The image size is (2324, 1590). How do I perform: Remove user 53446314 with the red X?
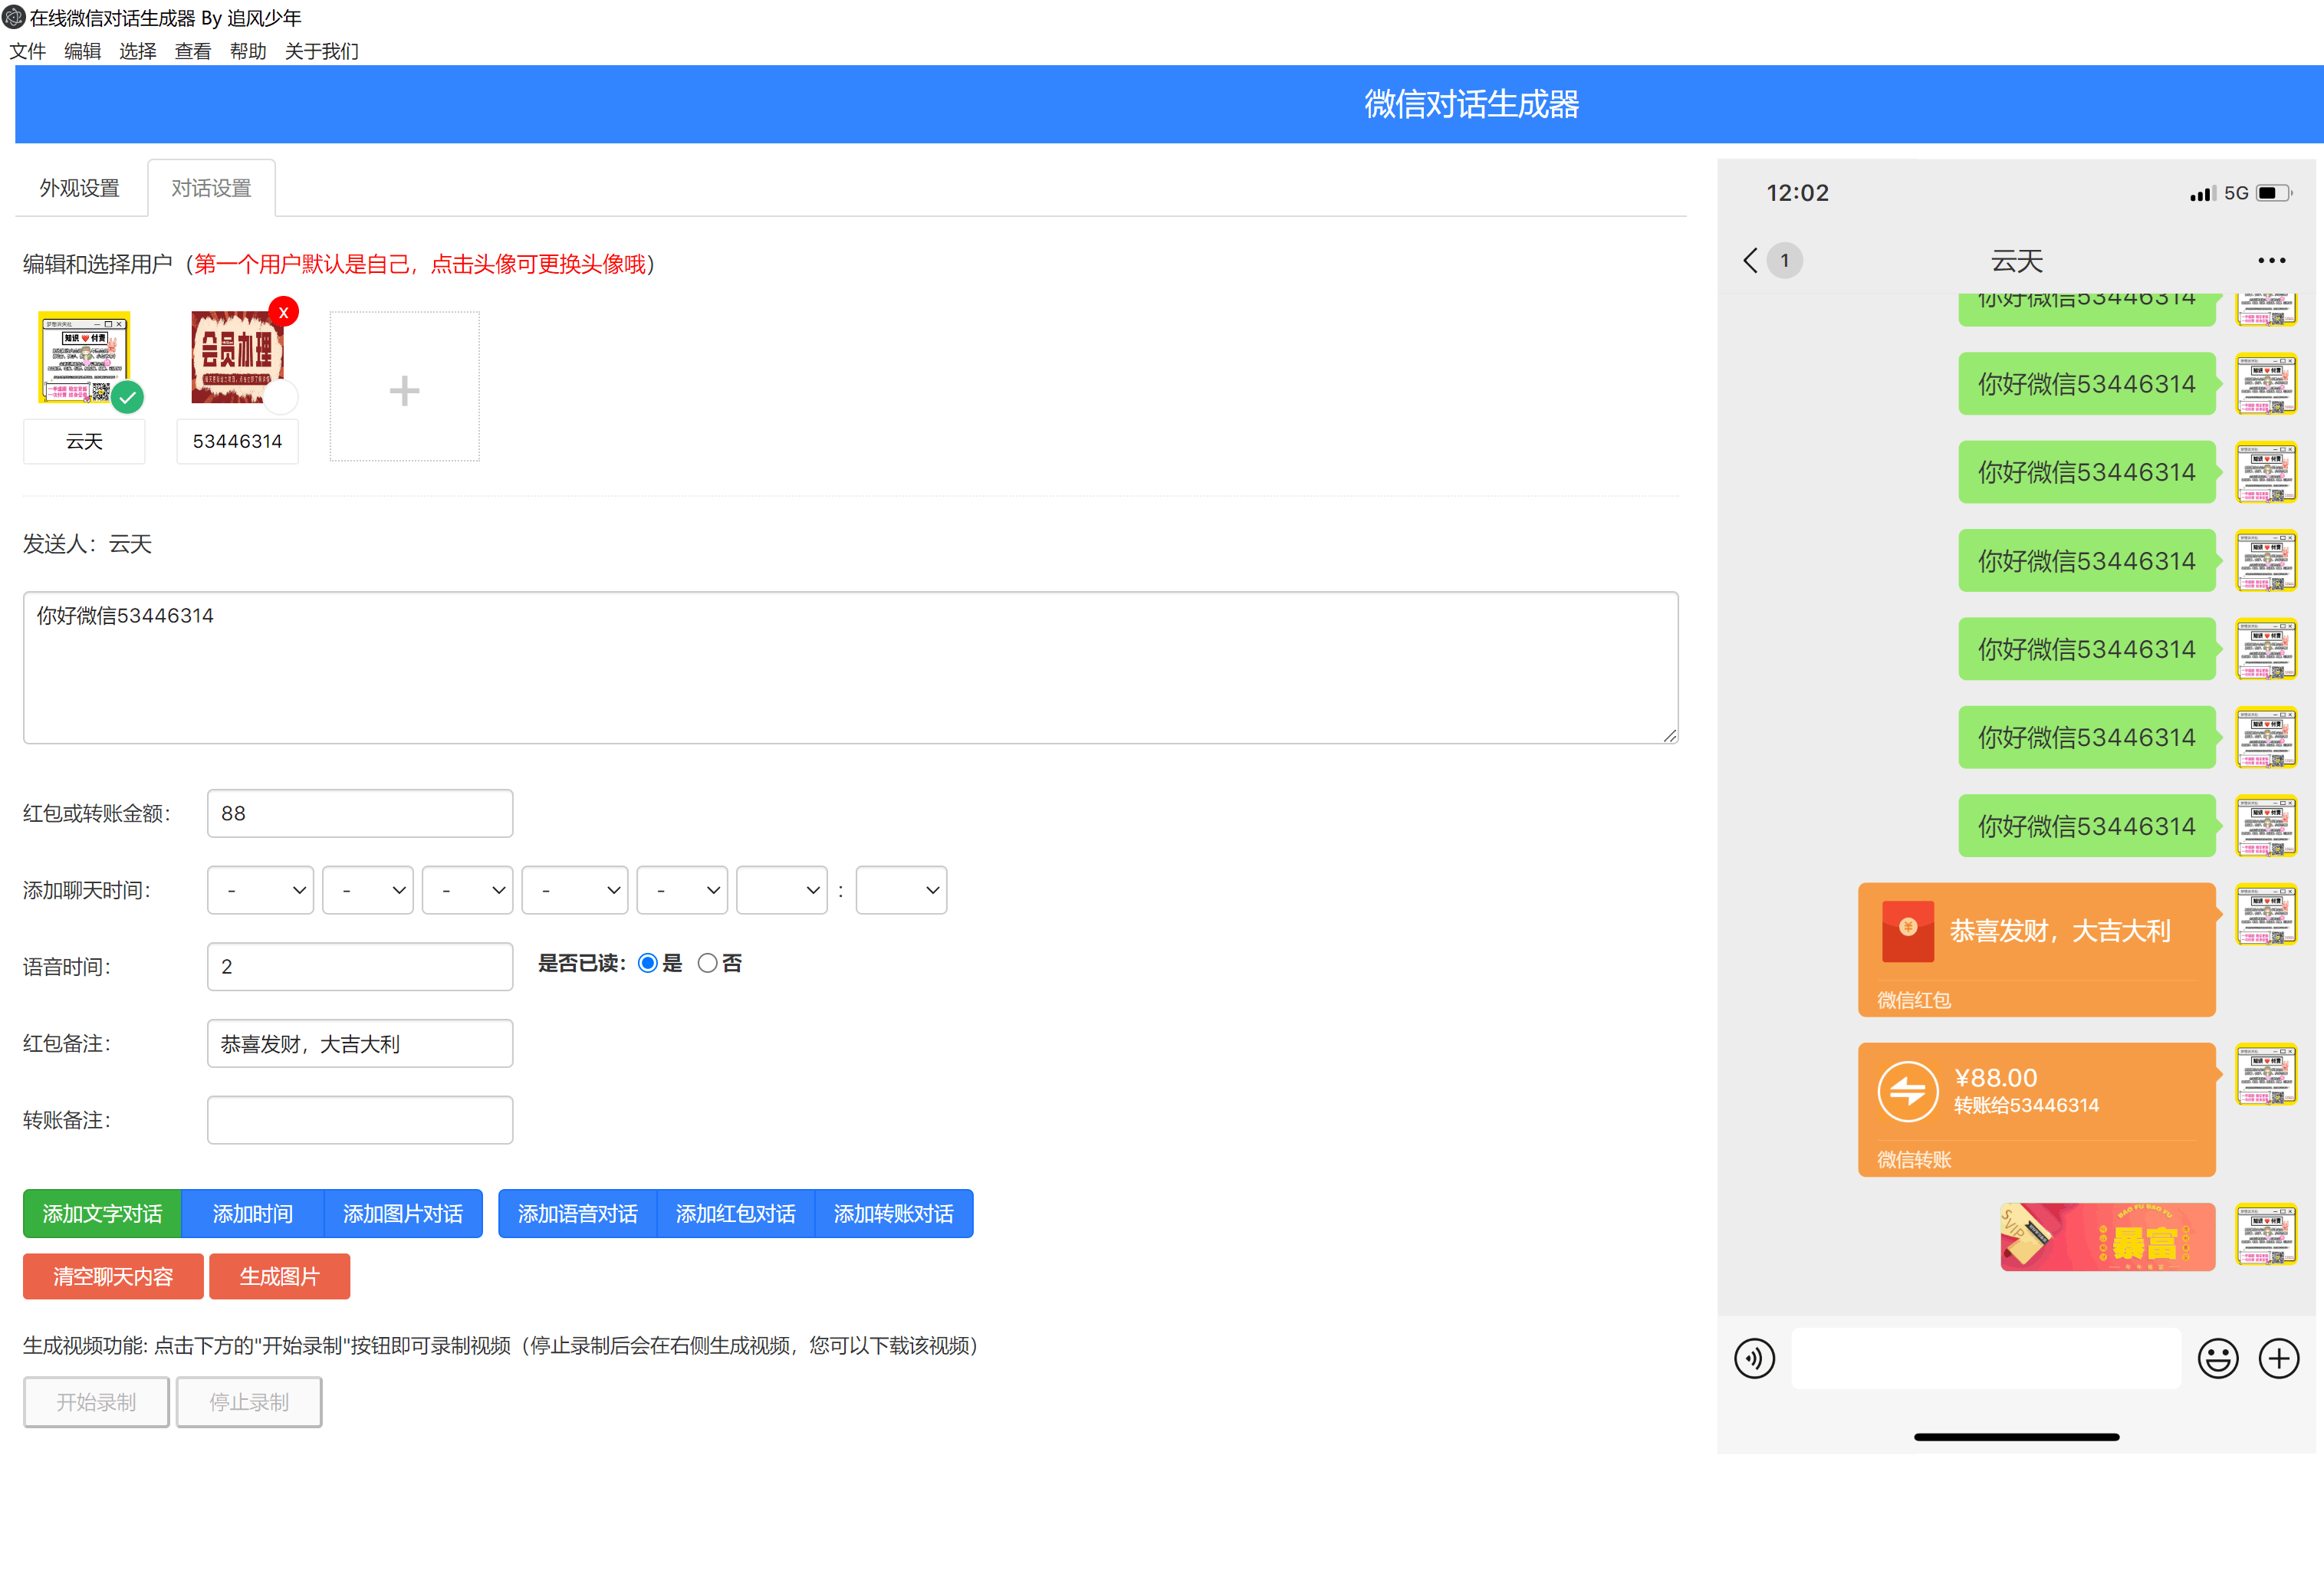(284, 312)
